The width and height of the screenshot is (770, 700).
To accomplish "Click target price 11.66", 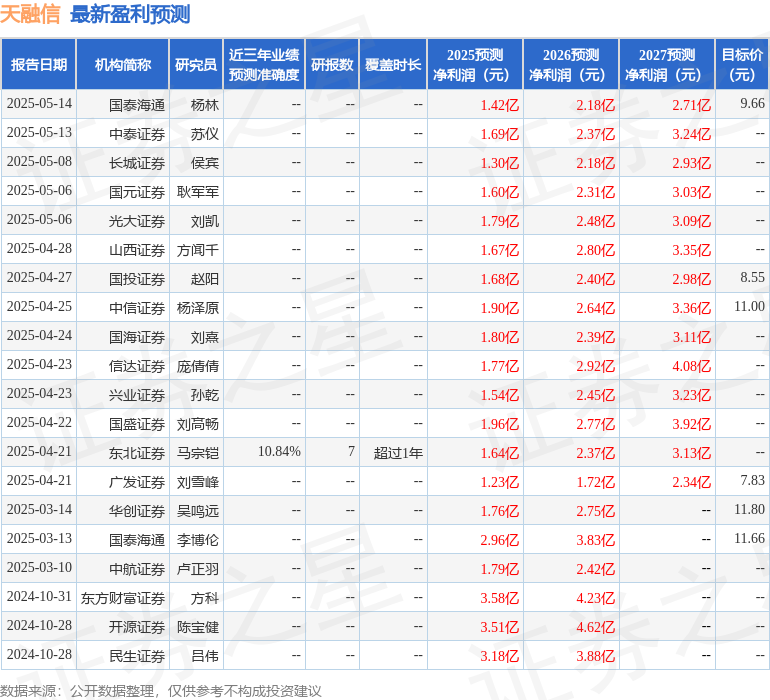I will [x=749, y=538].
